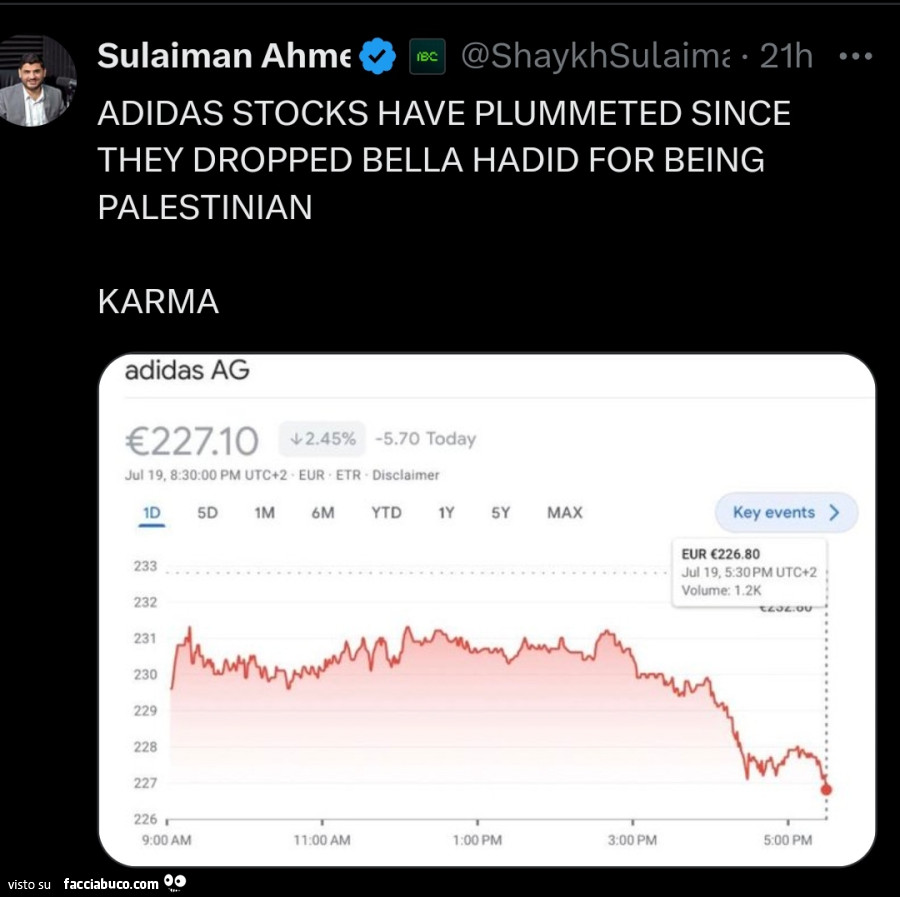Click the blue verified checkmark badge

pos(377,56)
